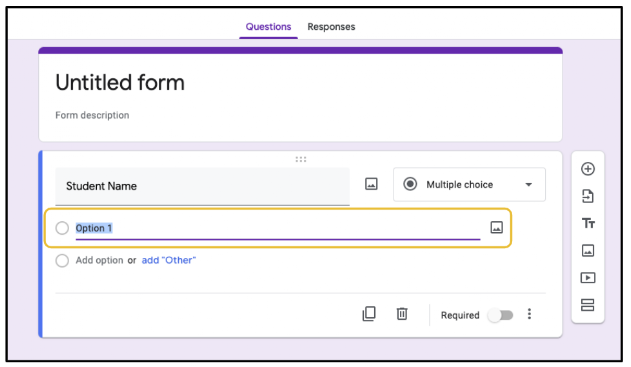Screen dimensions: 631x367
Task: Toggle the Required switch
Action: point(501,315)
